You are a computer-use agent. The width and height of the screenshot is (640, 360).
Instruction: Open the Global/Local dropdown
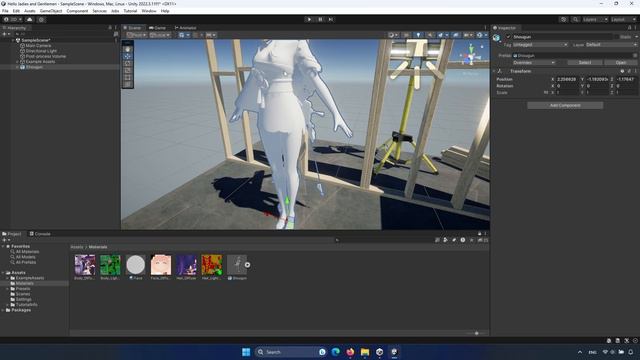(160, 35)
